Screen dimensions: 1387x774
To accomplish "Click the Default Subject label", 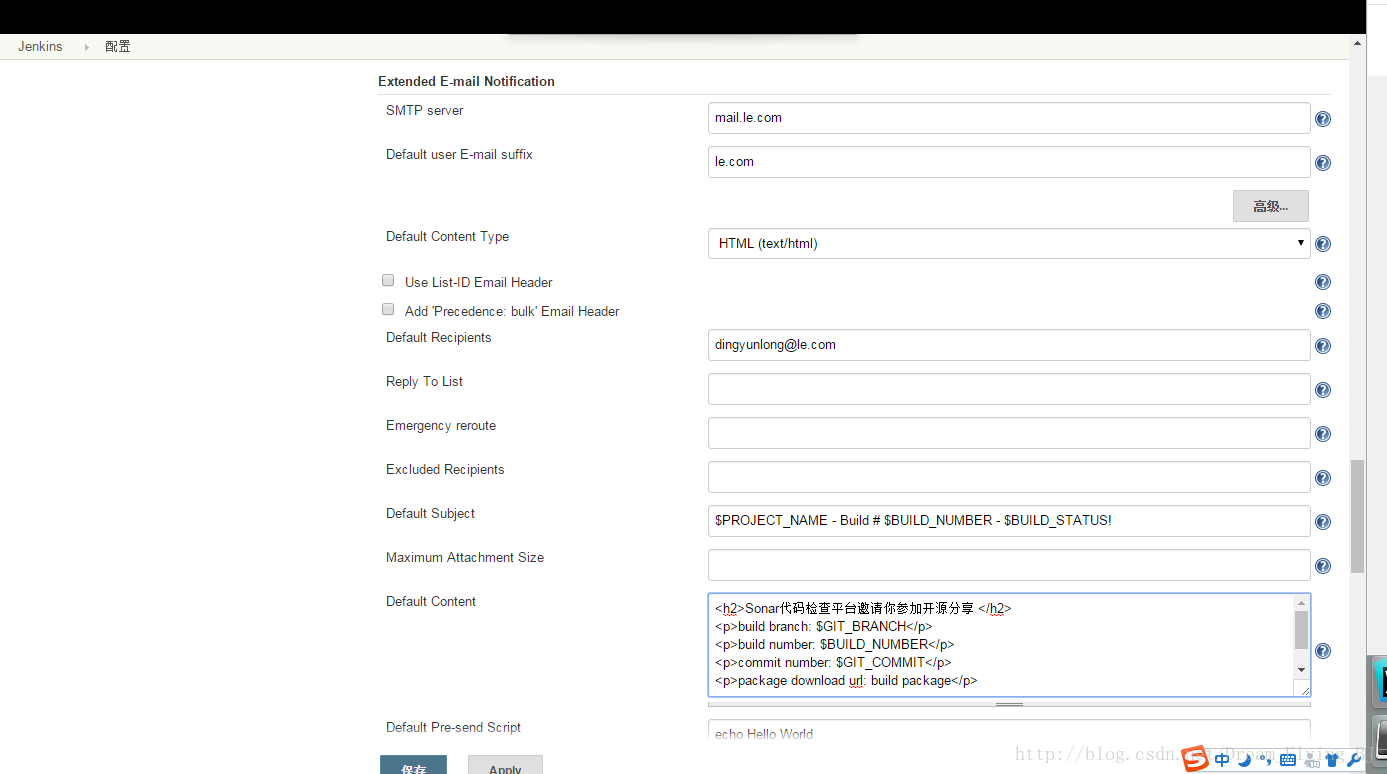I will (x=430, y=513).
